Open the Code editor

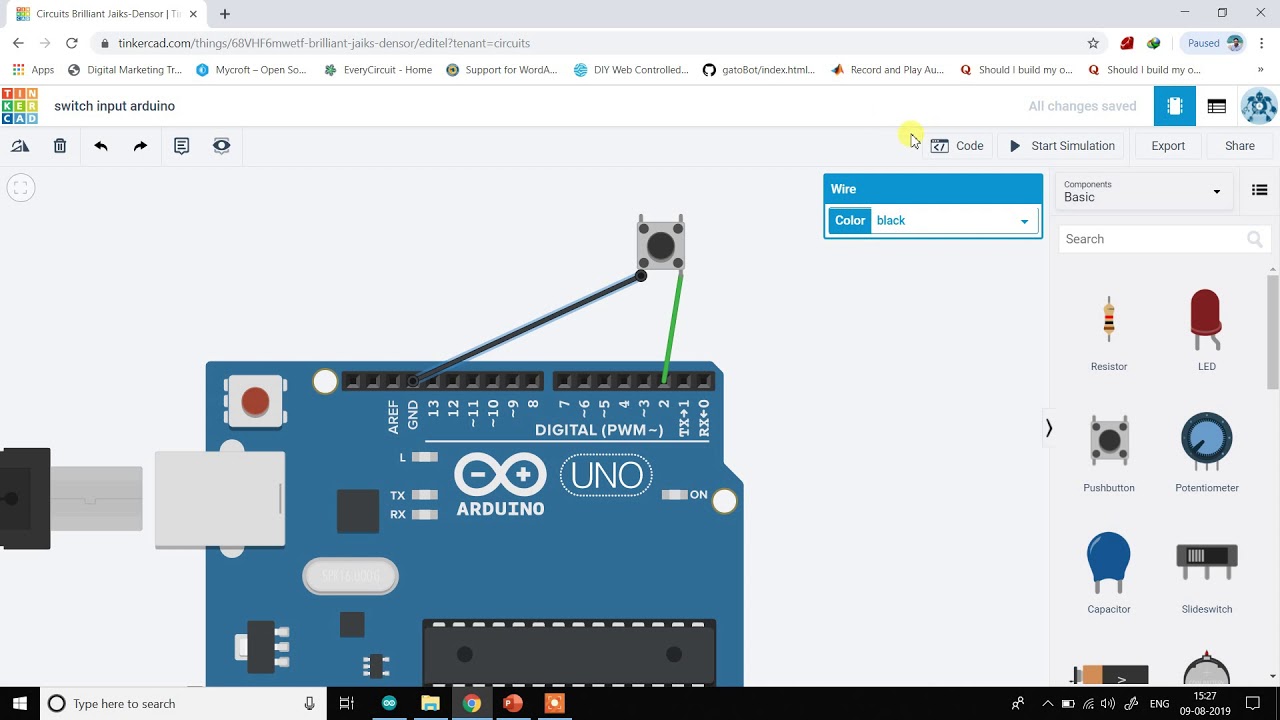point(957,146)
